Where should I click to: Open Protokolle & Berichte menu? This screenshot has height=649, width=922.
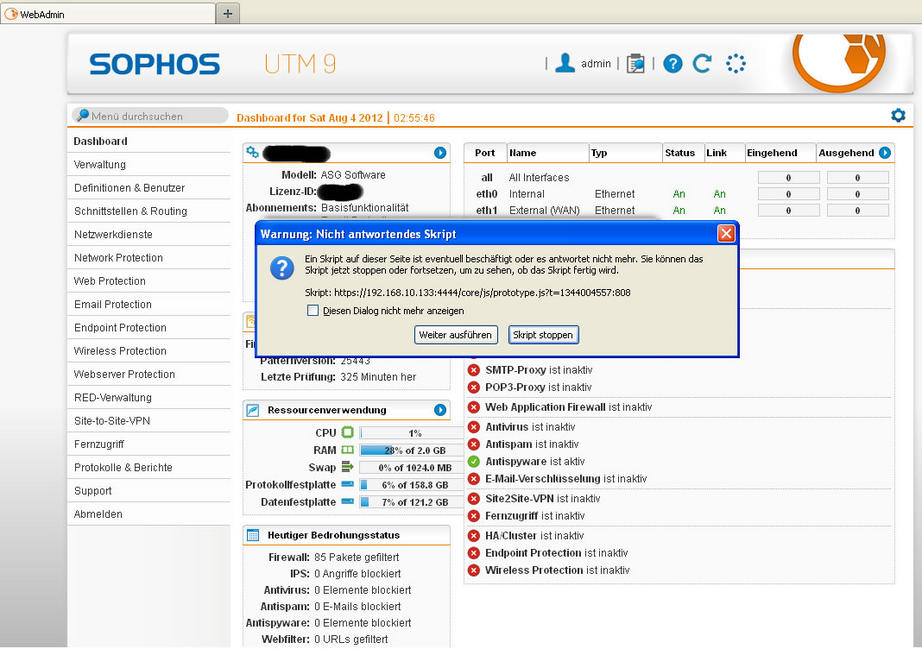click(149, 467)
